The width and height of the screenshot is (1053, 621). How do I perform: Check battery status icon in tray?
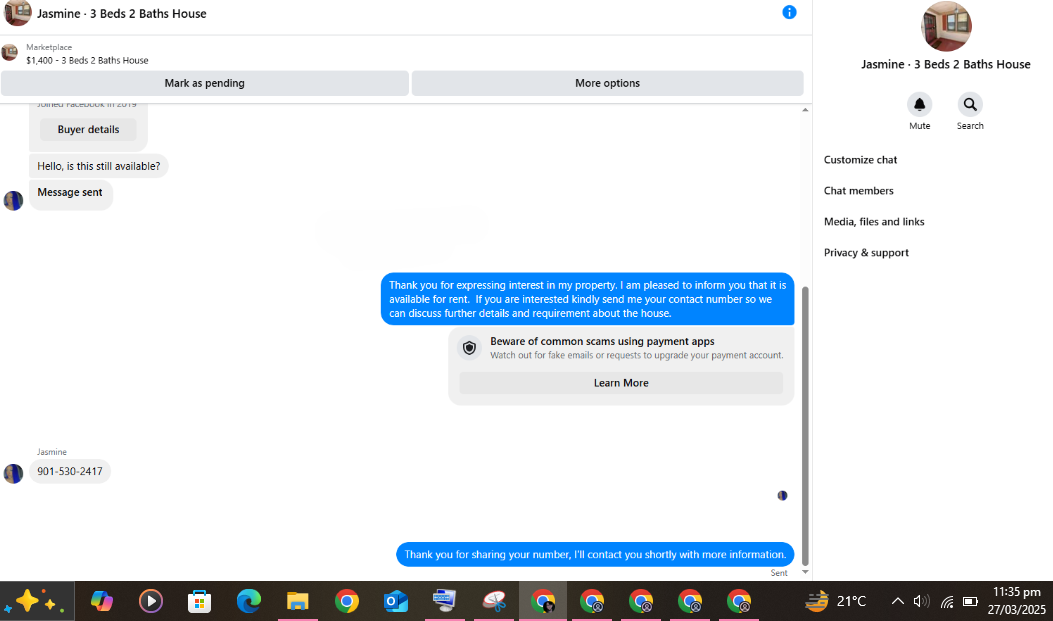point(970,602)
